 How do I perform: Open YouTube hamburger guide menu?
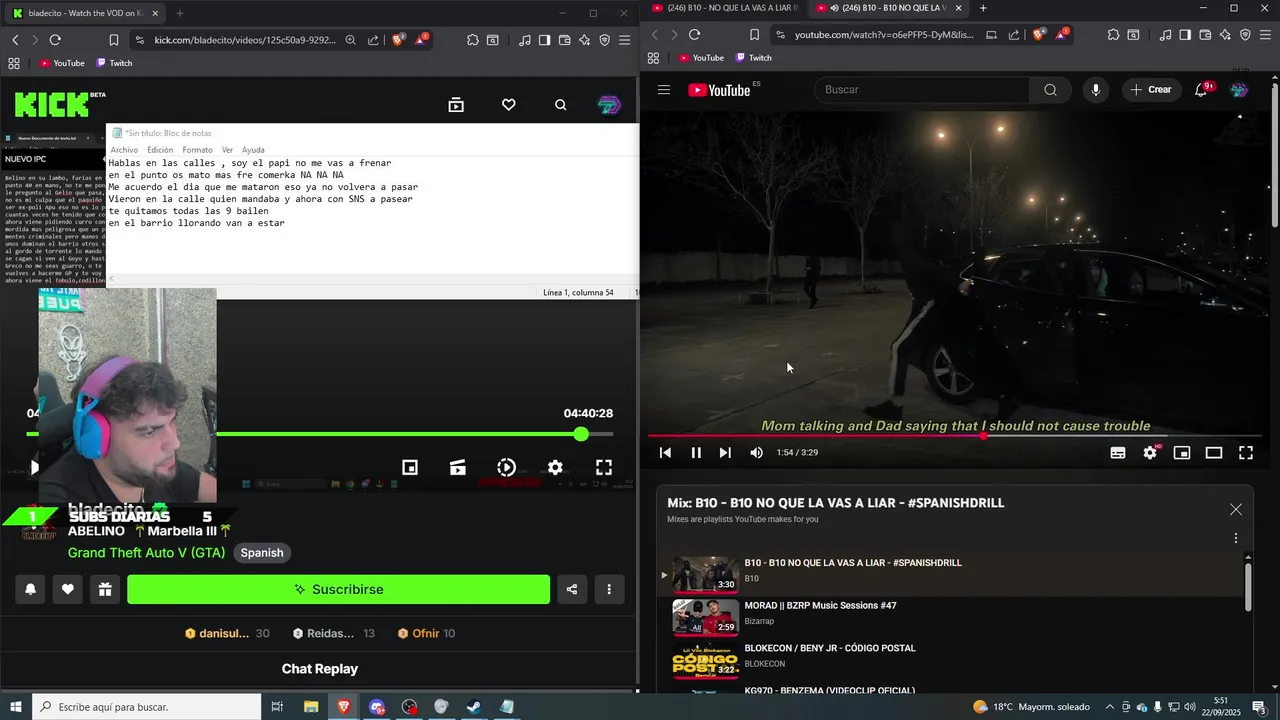(664, 90)
